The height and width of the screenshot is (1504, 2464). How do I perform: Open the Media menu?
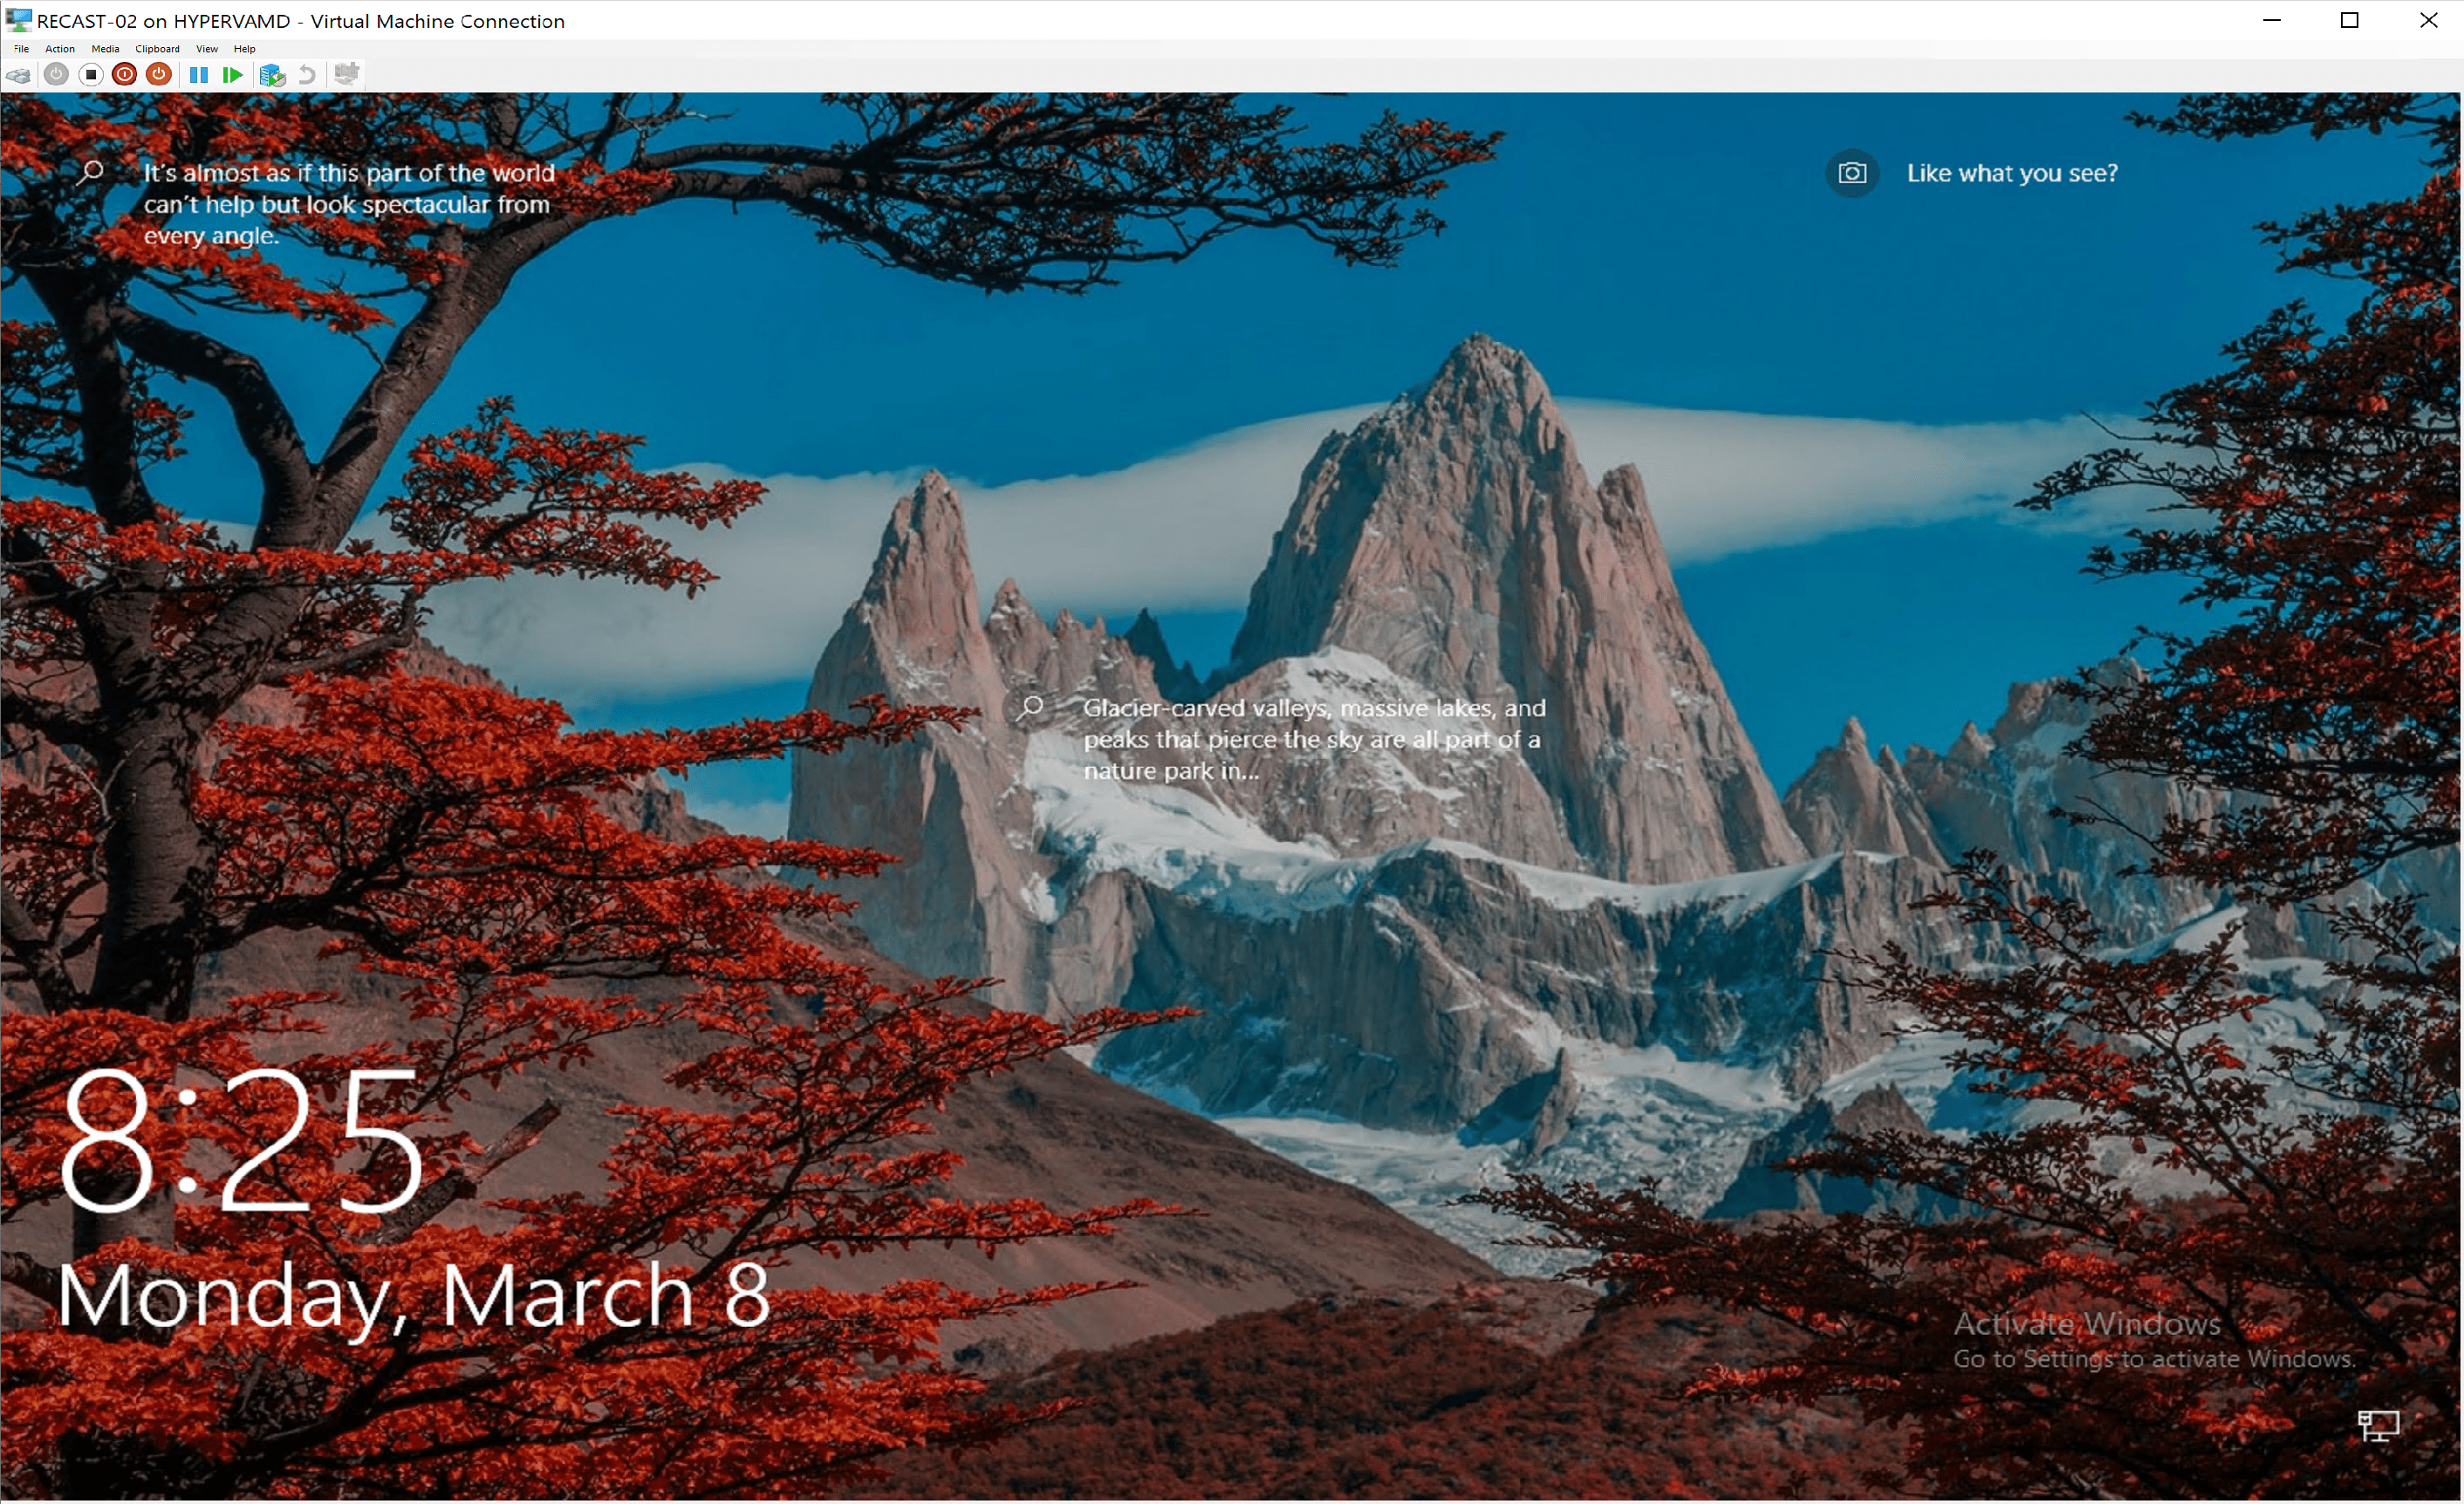coord(105,48)
